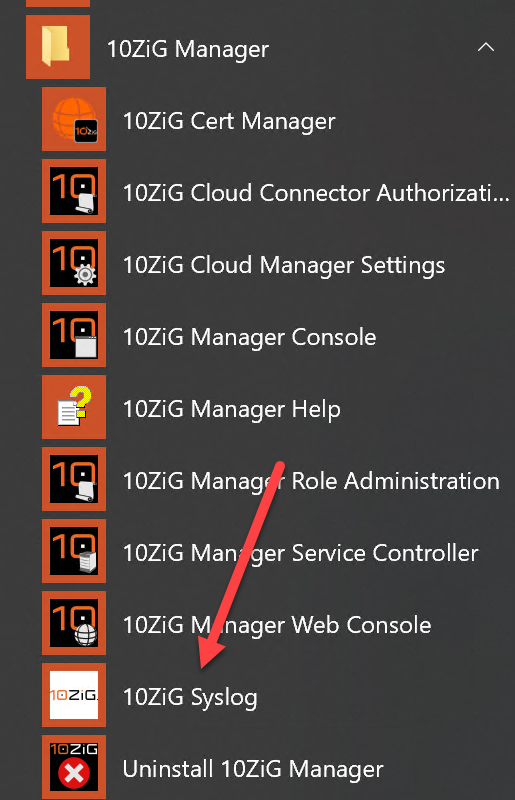Launch 10ZiG Manager Console entry

(x=250, y=337)
